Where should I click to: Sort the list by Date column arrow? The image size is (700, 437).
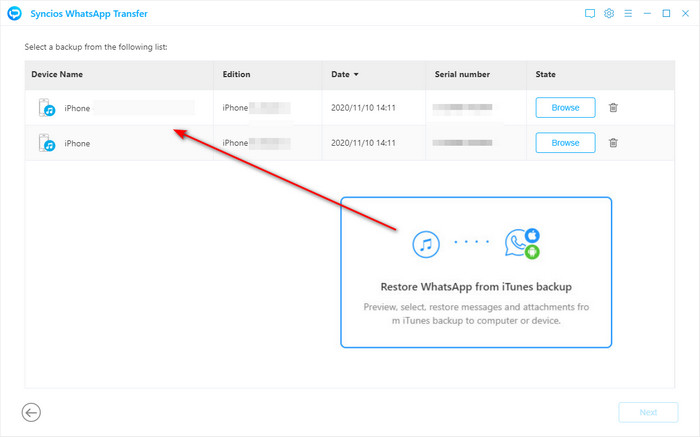(x=356, y=75)
